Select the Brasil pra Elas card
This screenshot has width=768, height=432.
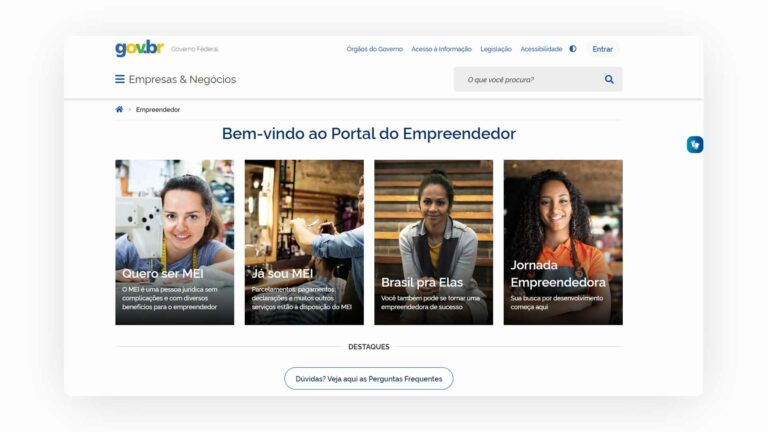pos(433,242)
